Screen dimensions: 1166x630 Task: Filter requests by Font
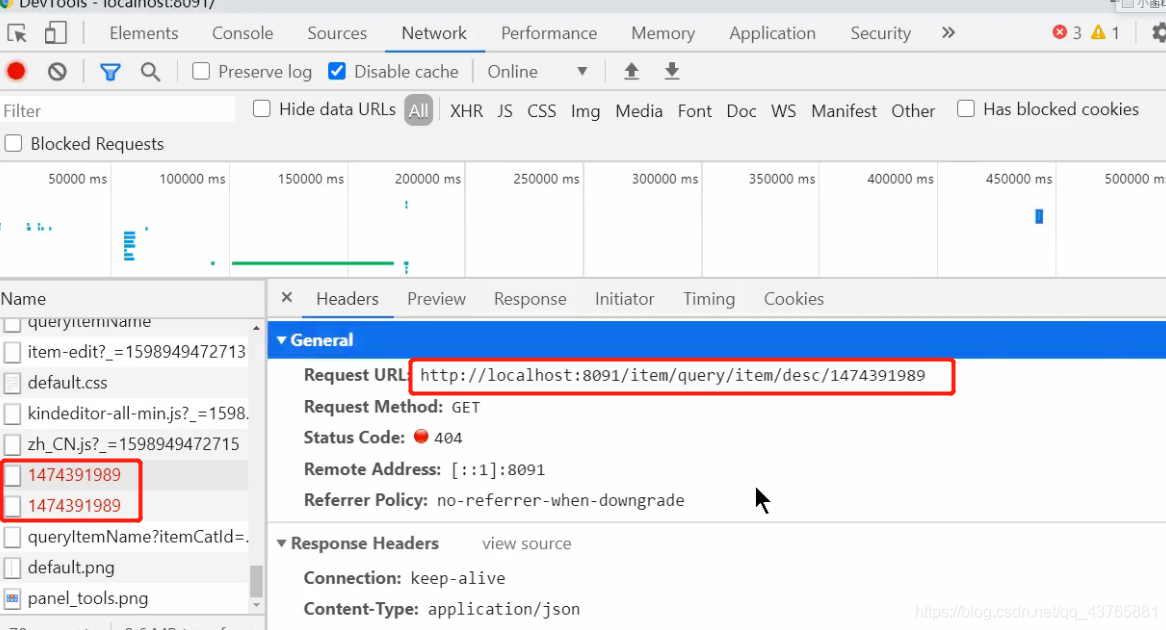coord(695,111)
